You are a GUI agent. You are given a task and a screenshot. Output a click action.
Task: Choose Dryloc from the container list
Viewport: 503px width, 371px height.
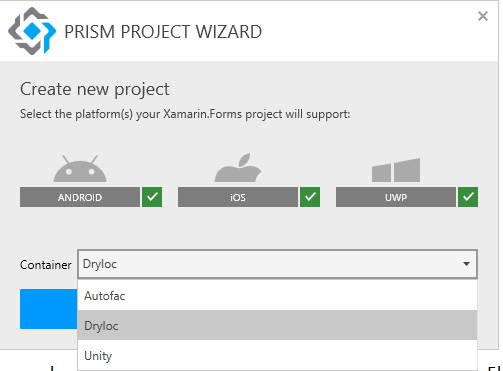click(x=277, y=325)
